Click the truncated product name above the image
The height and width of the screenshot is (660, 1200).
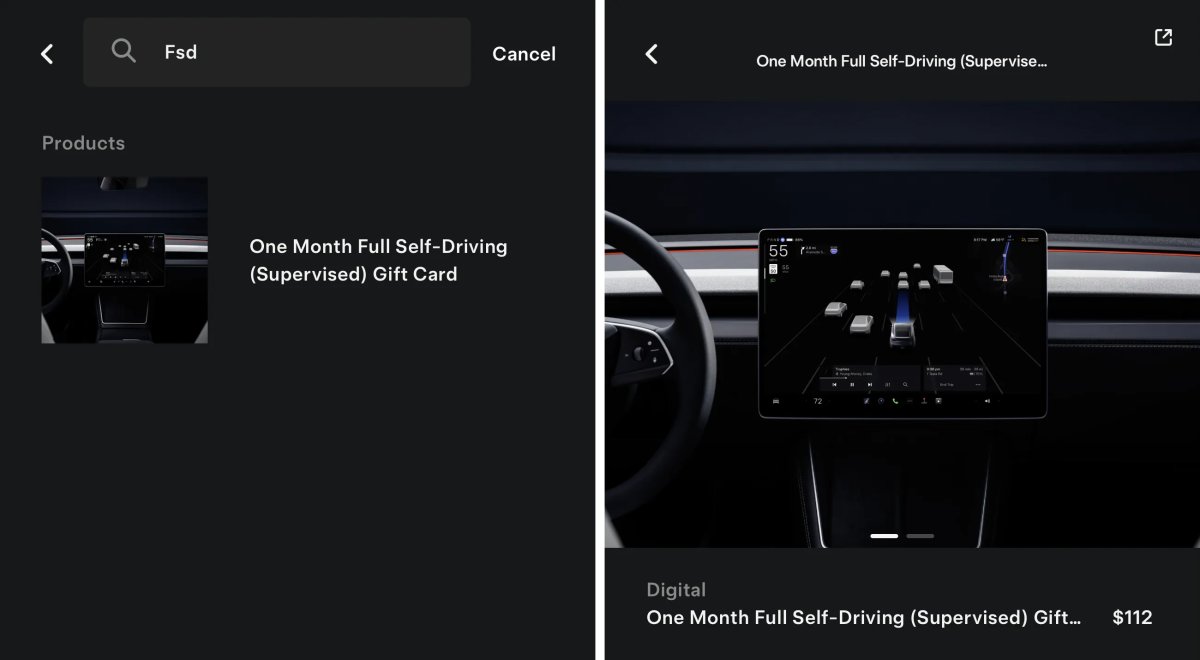(902, 61)
